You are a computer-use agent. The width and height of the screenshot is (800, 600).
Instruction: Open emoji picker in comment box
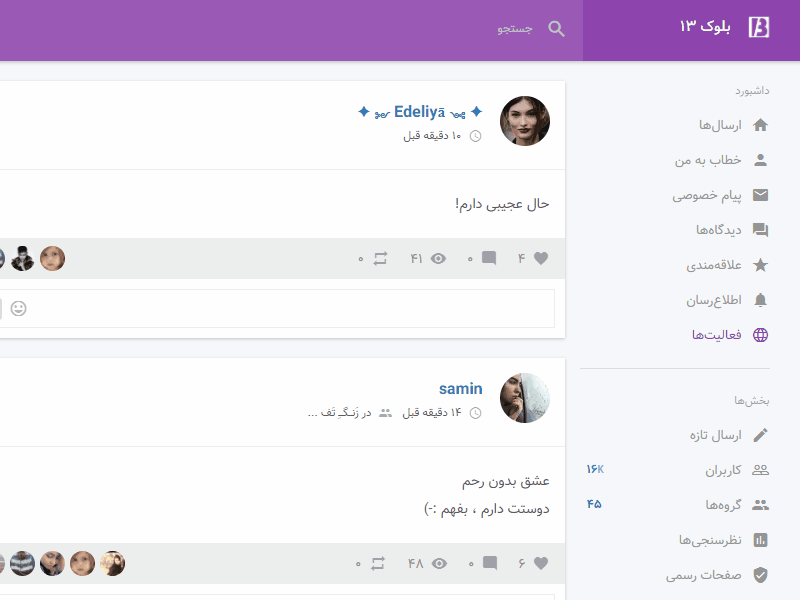pyautogui.click(x=19, y=308)
